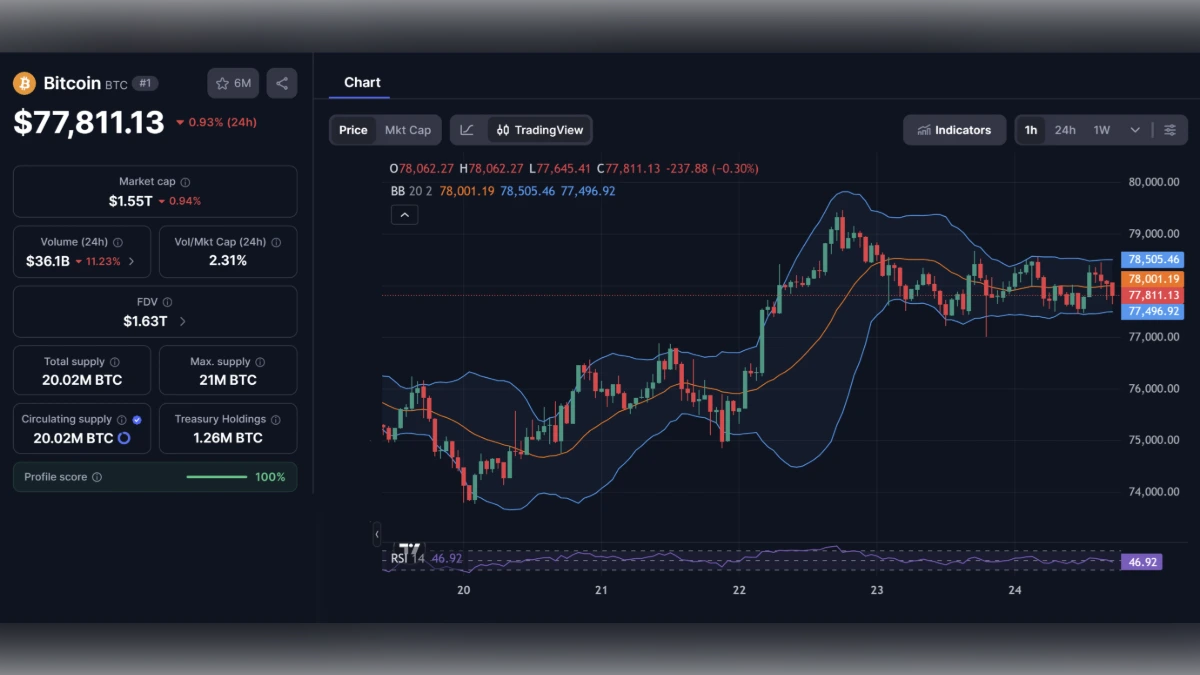
Task: Switch to the Chart tab
Action: coord(361,82)
